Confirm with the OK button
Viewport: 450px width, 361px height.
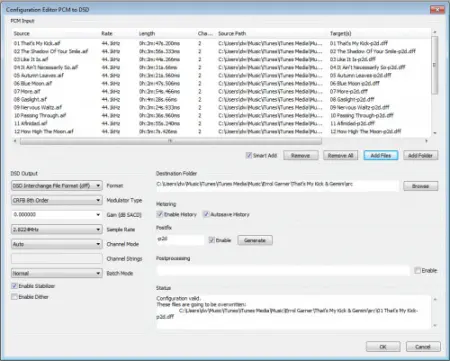click(x=383, y=347)
